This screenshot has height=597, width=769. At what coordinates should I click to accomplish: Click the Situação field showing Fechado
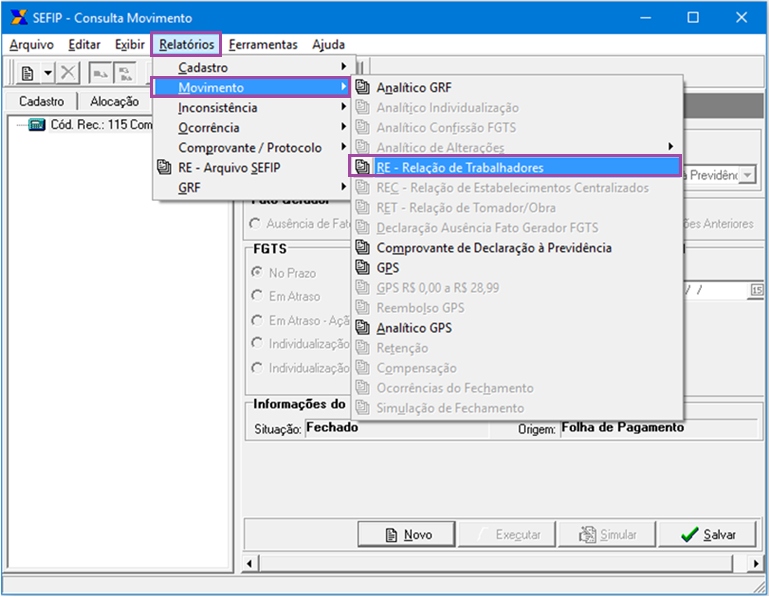pyautogui.click(x=397, y=428)
